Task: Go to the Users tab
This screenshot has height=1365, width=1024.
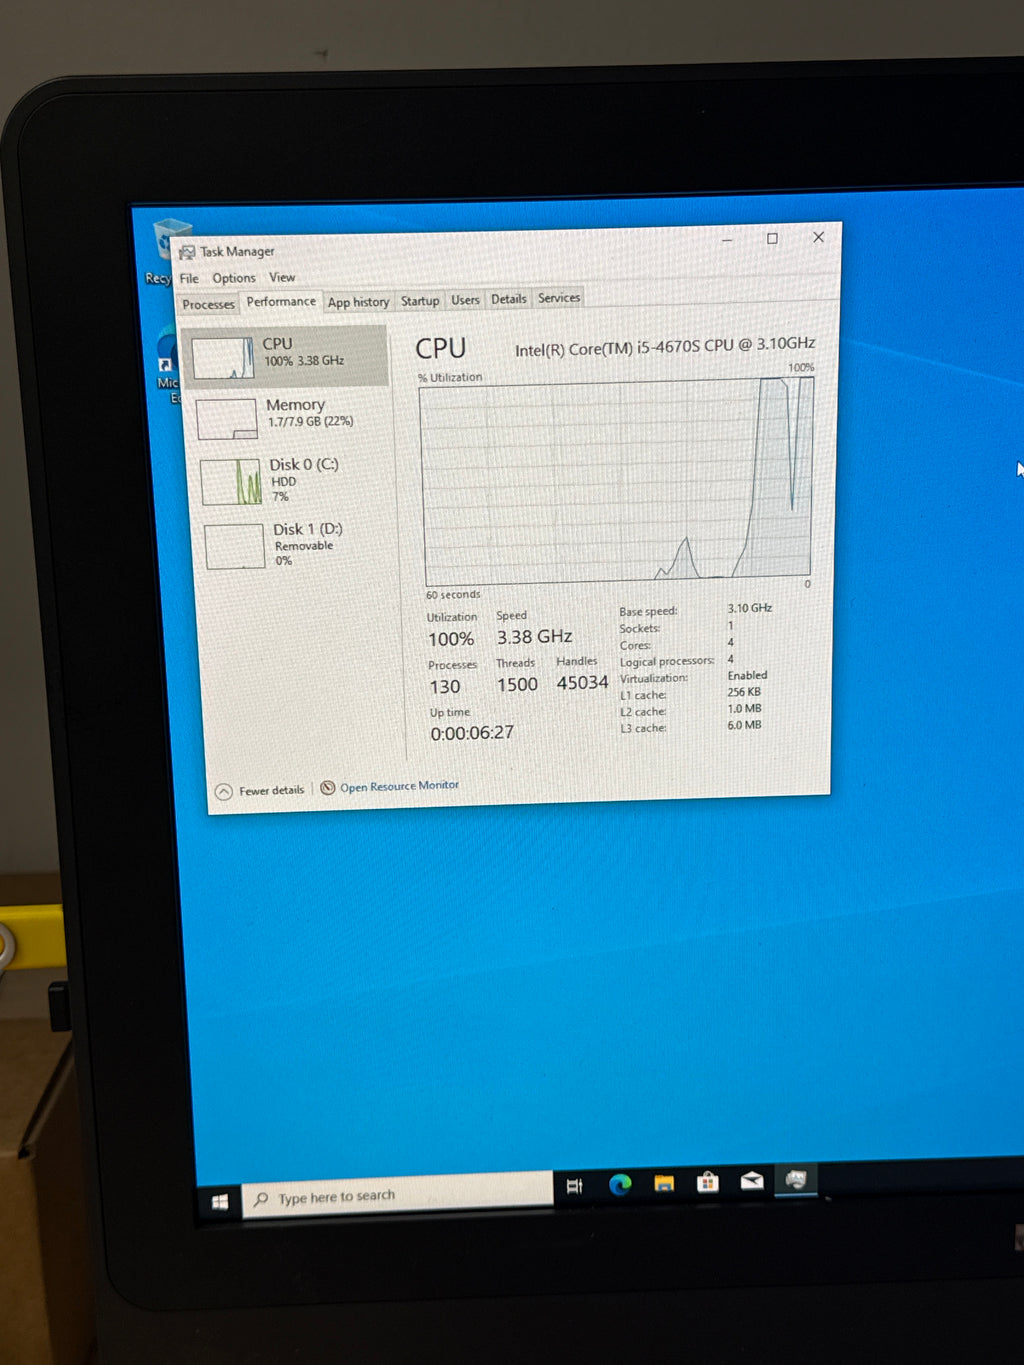Action: click(465, 300)
